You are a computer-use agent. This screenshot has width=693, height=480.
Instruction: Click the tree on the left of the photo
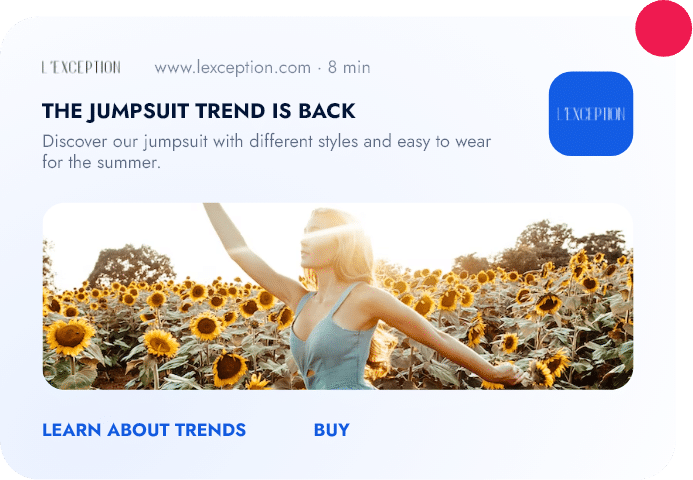130,265
